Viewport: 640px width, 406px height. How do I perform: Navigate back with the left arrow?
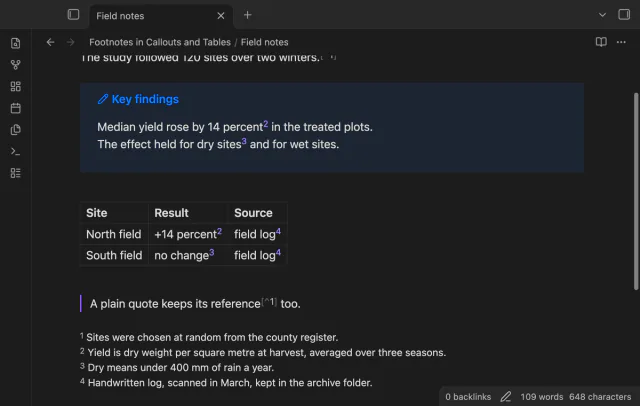[x=50, y=42]
